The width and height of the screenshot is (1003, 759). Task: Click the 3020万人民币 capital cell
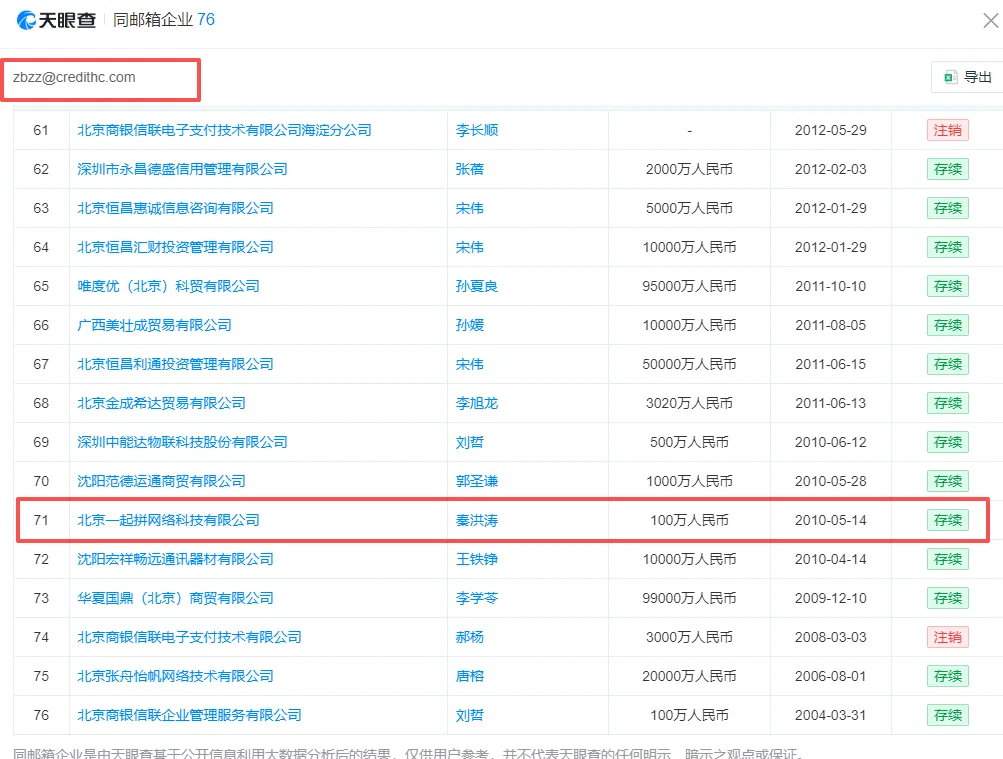pos(689,403)
